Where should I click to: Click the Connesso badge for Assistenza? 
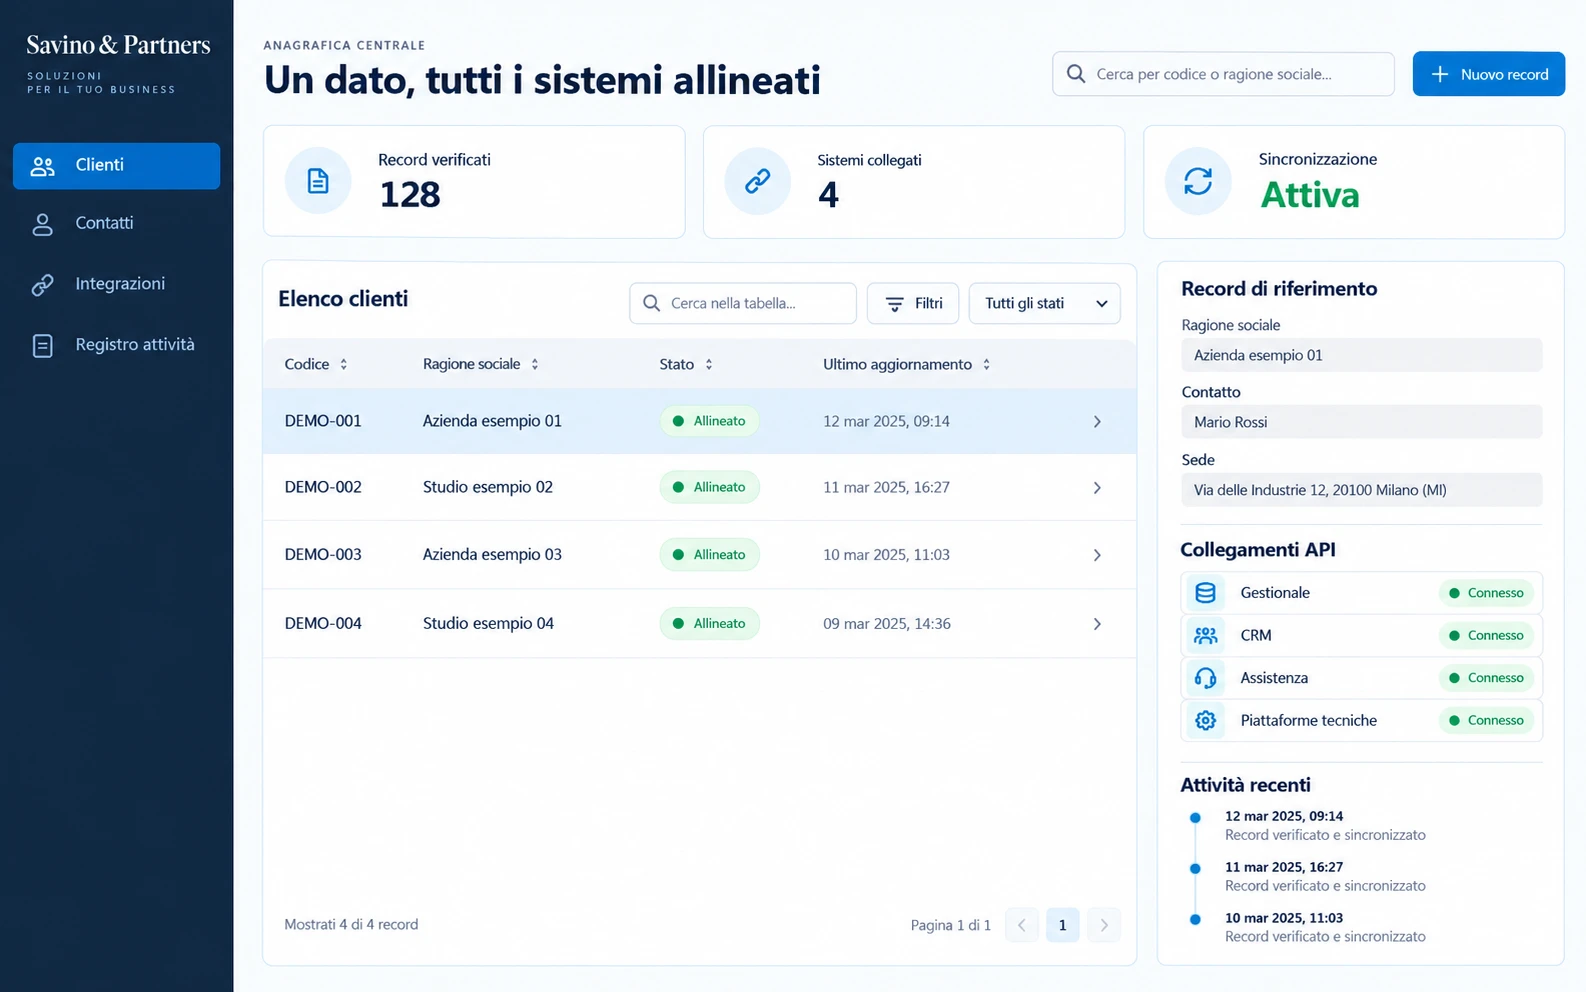click(x=1486, y=678)
